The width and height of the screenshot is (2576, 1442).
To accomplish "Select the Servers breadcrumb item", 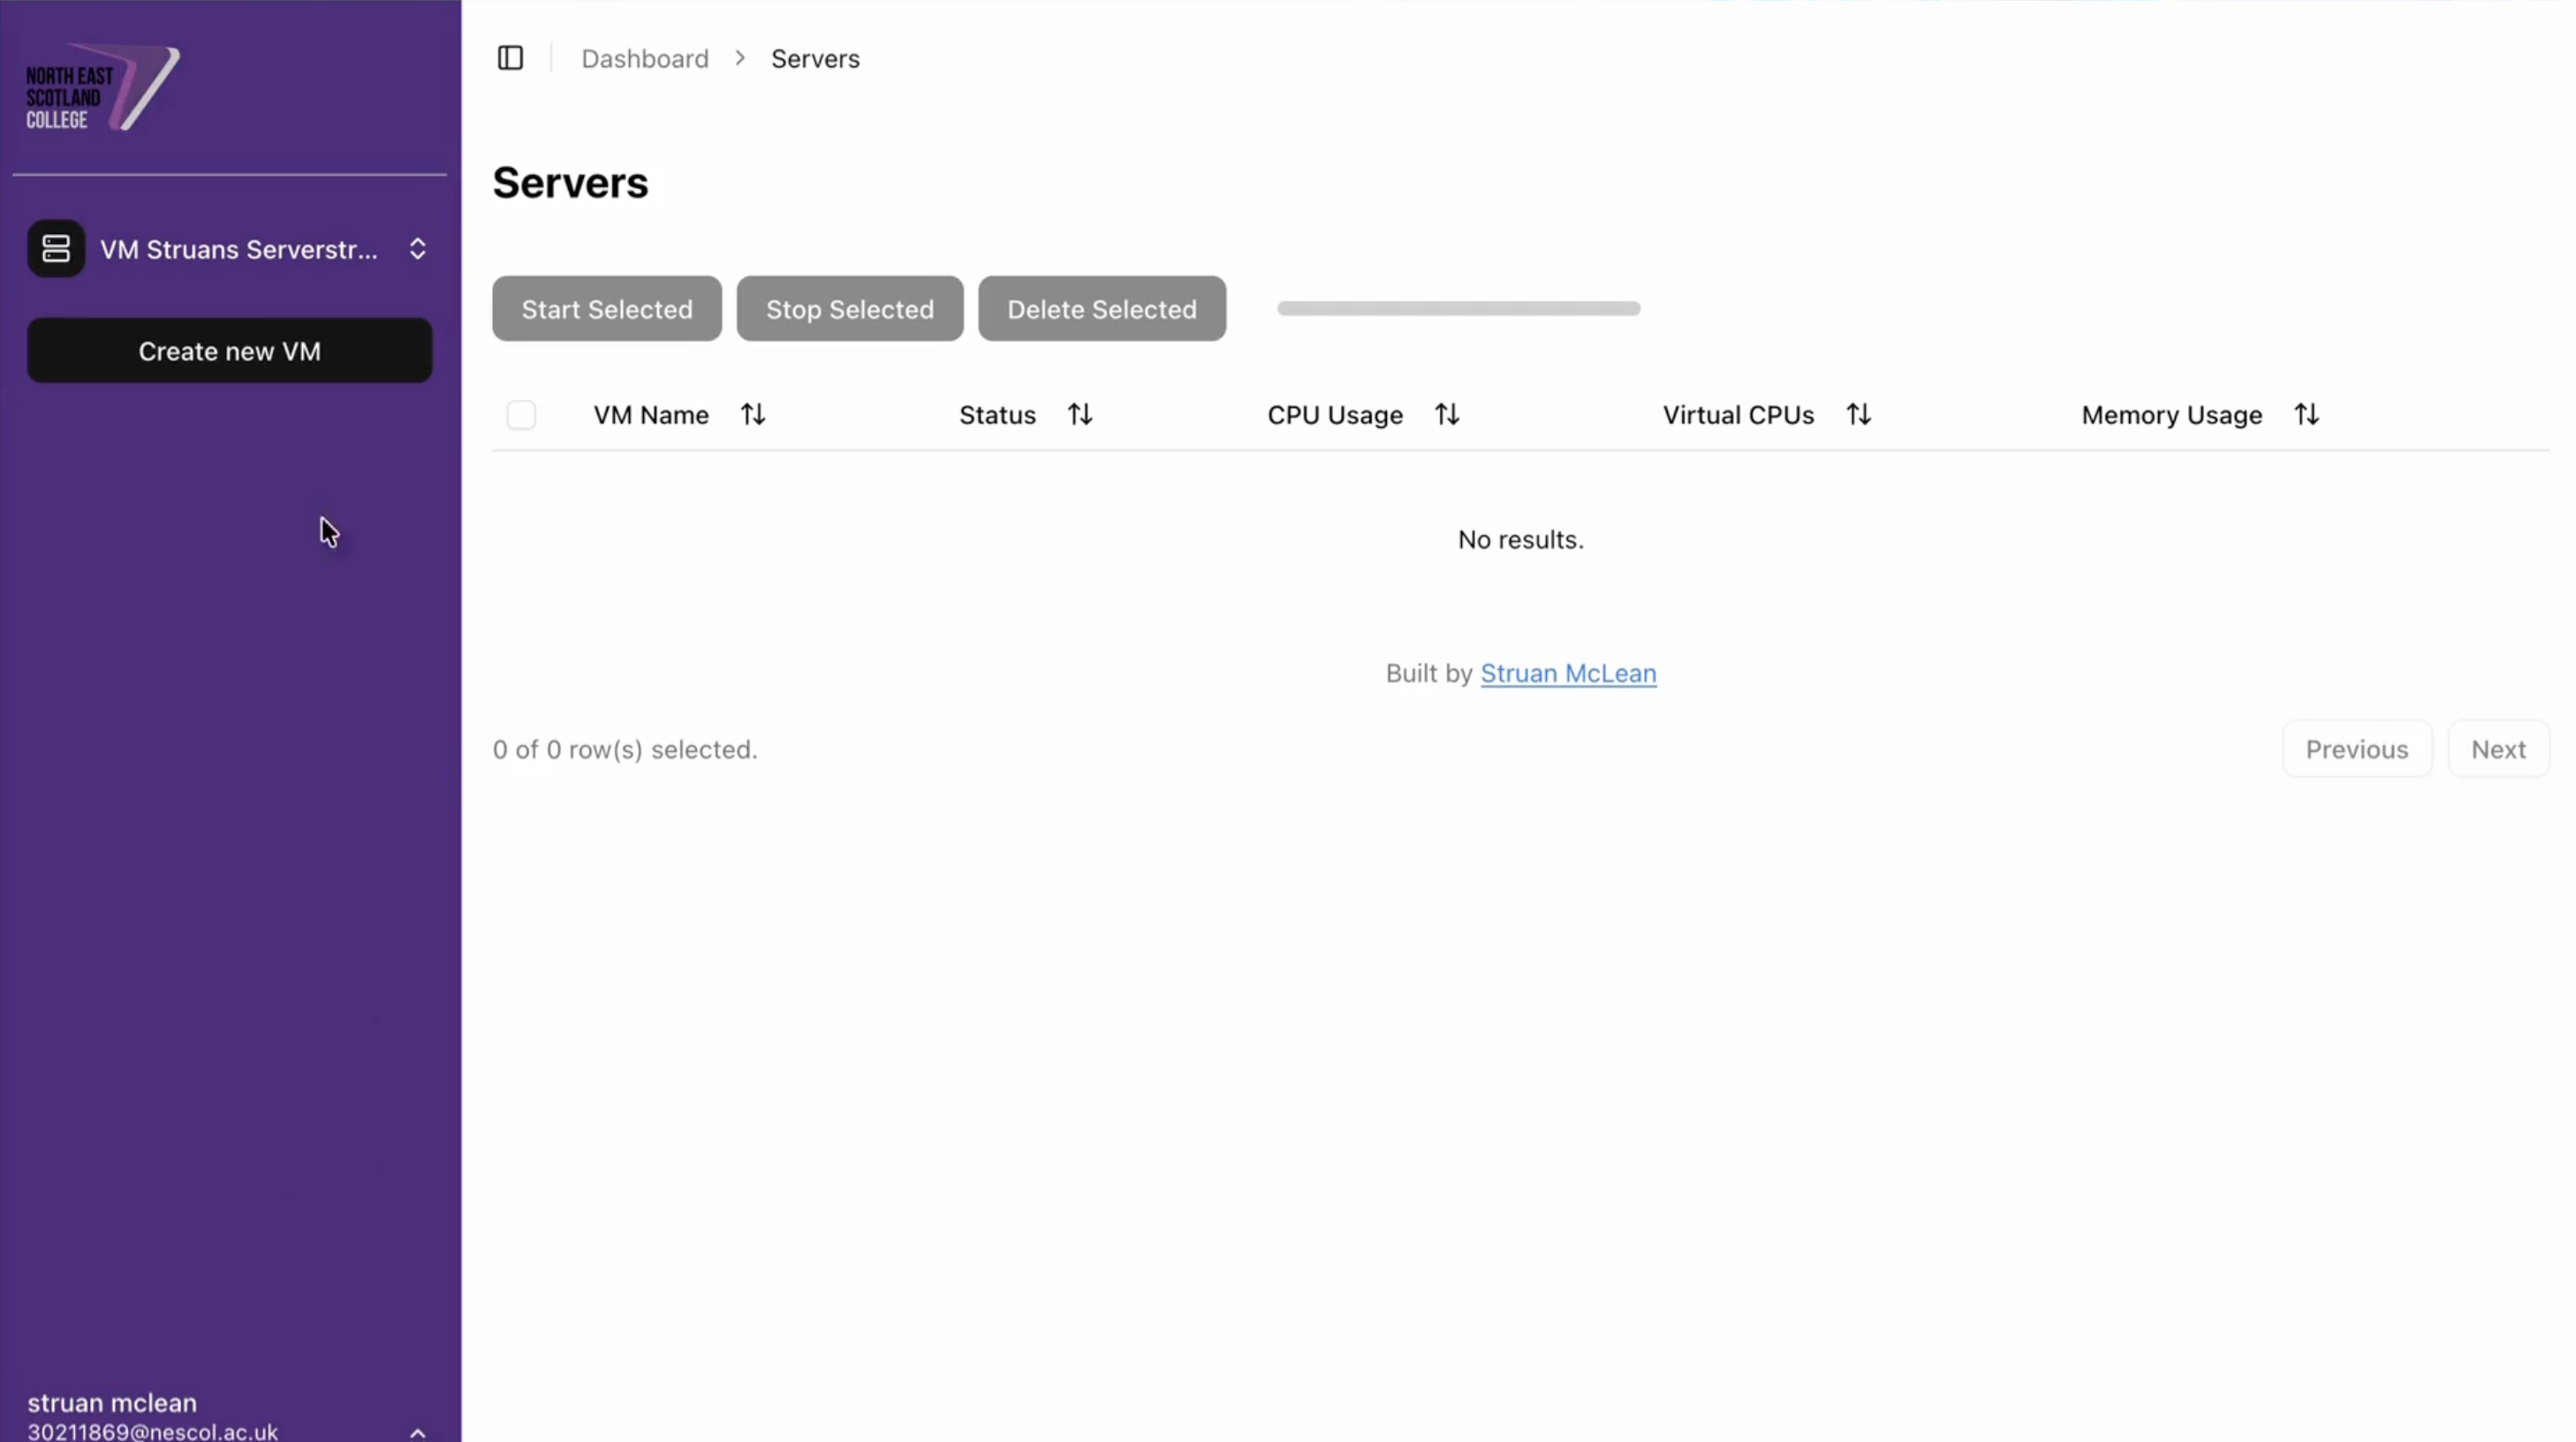I will pos(815,59).
